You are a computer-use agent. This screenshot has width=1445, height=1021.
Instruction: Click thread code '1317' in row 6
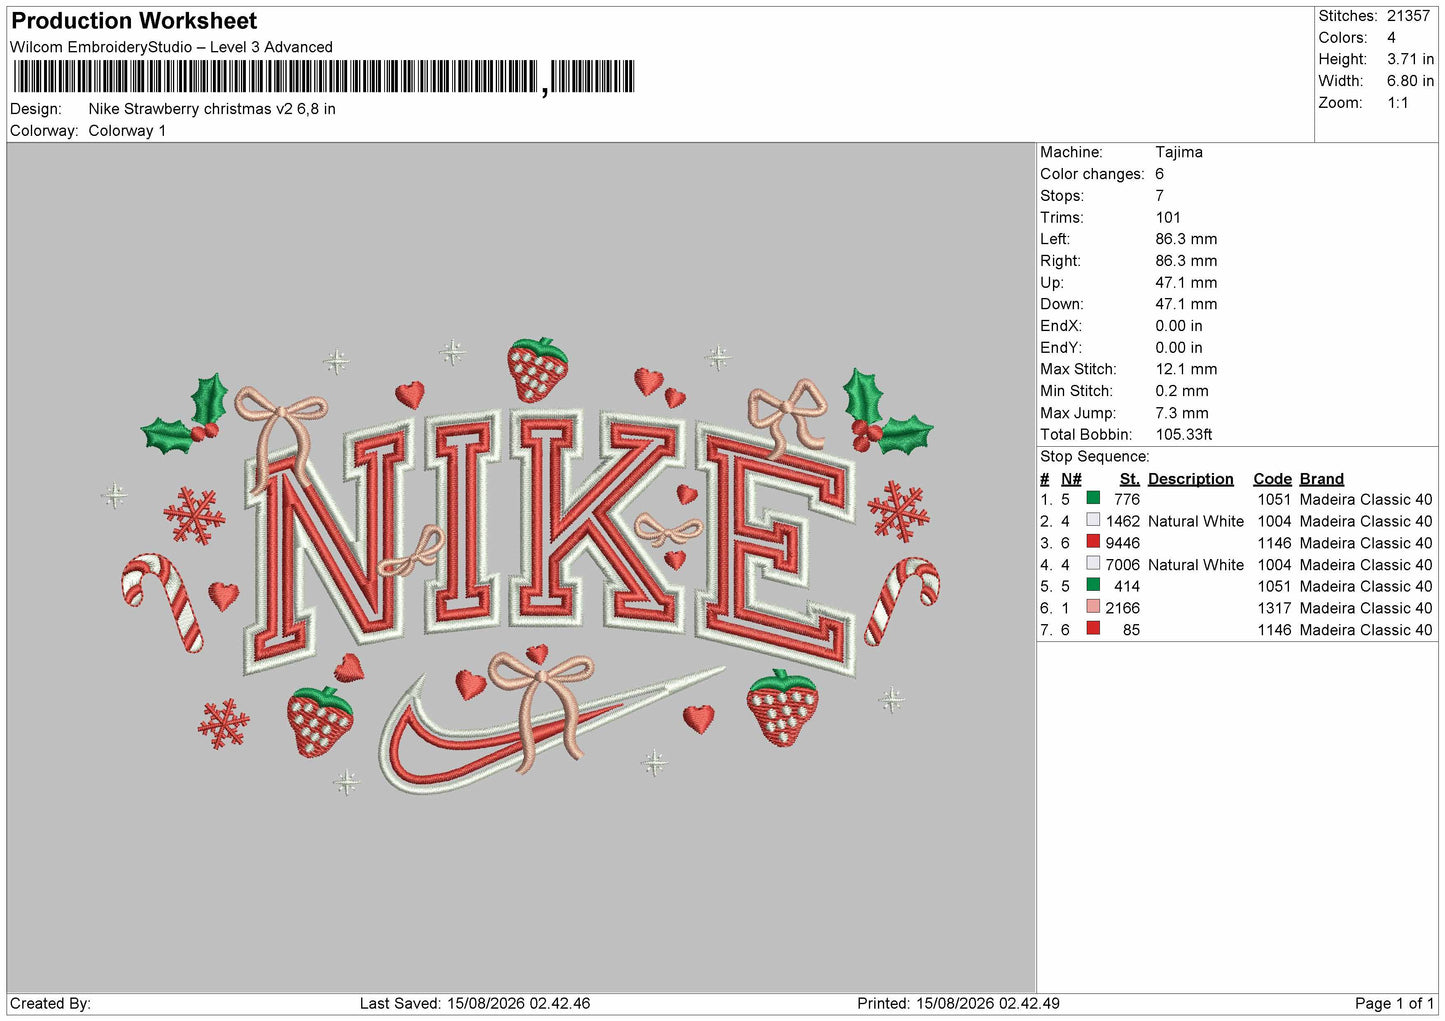1274,608
